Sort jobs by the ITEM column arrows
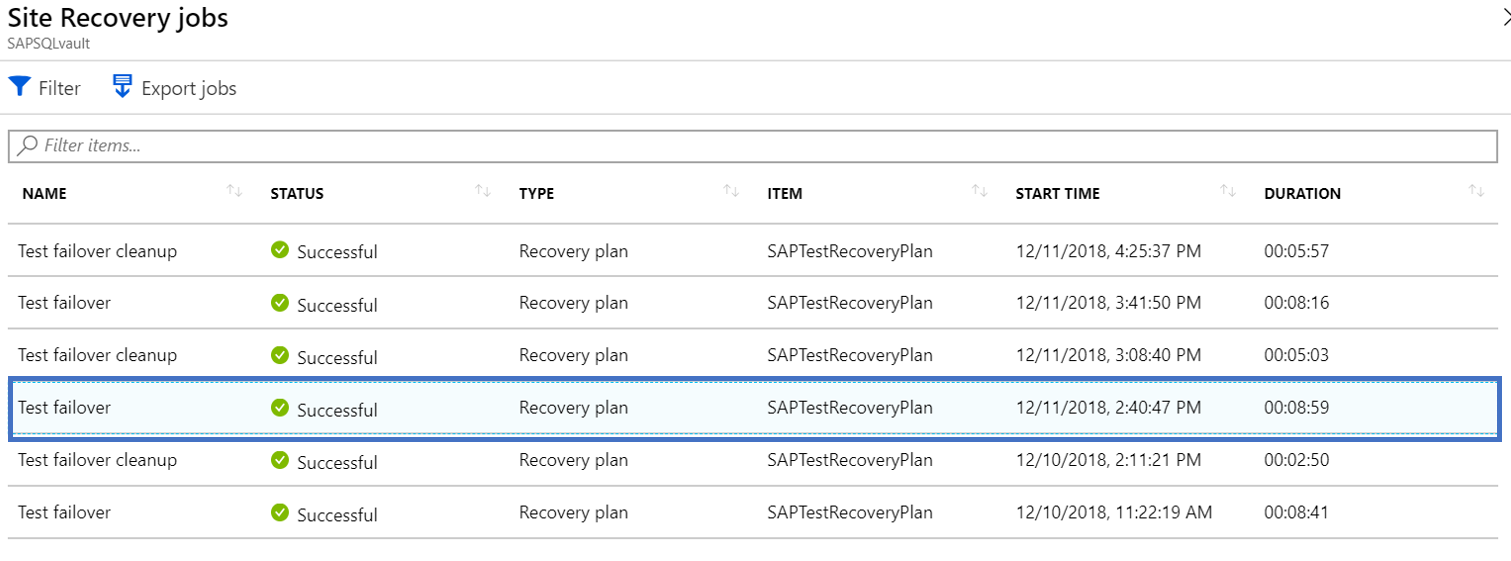The height and width of the screenshot is (561, 1511). 980,192
